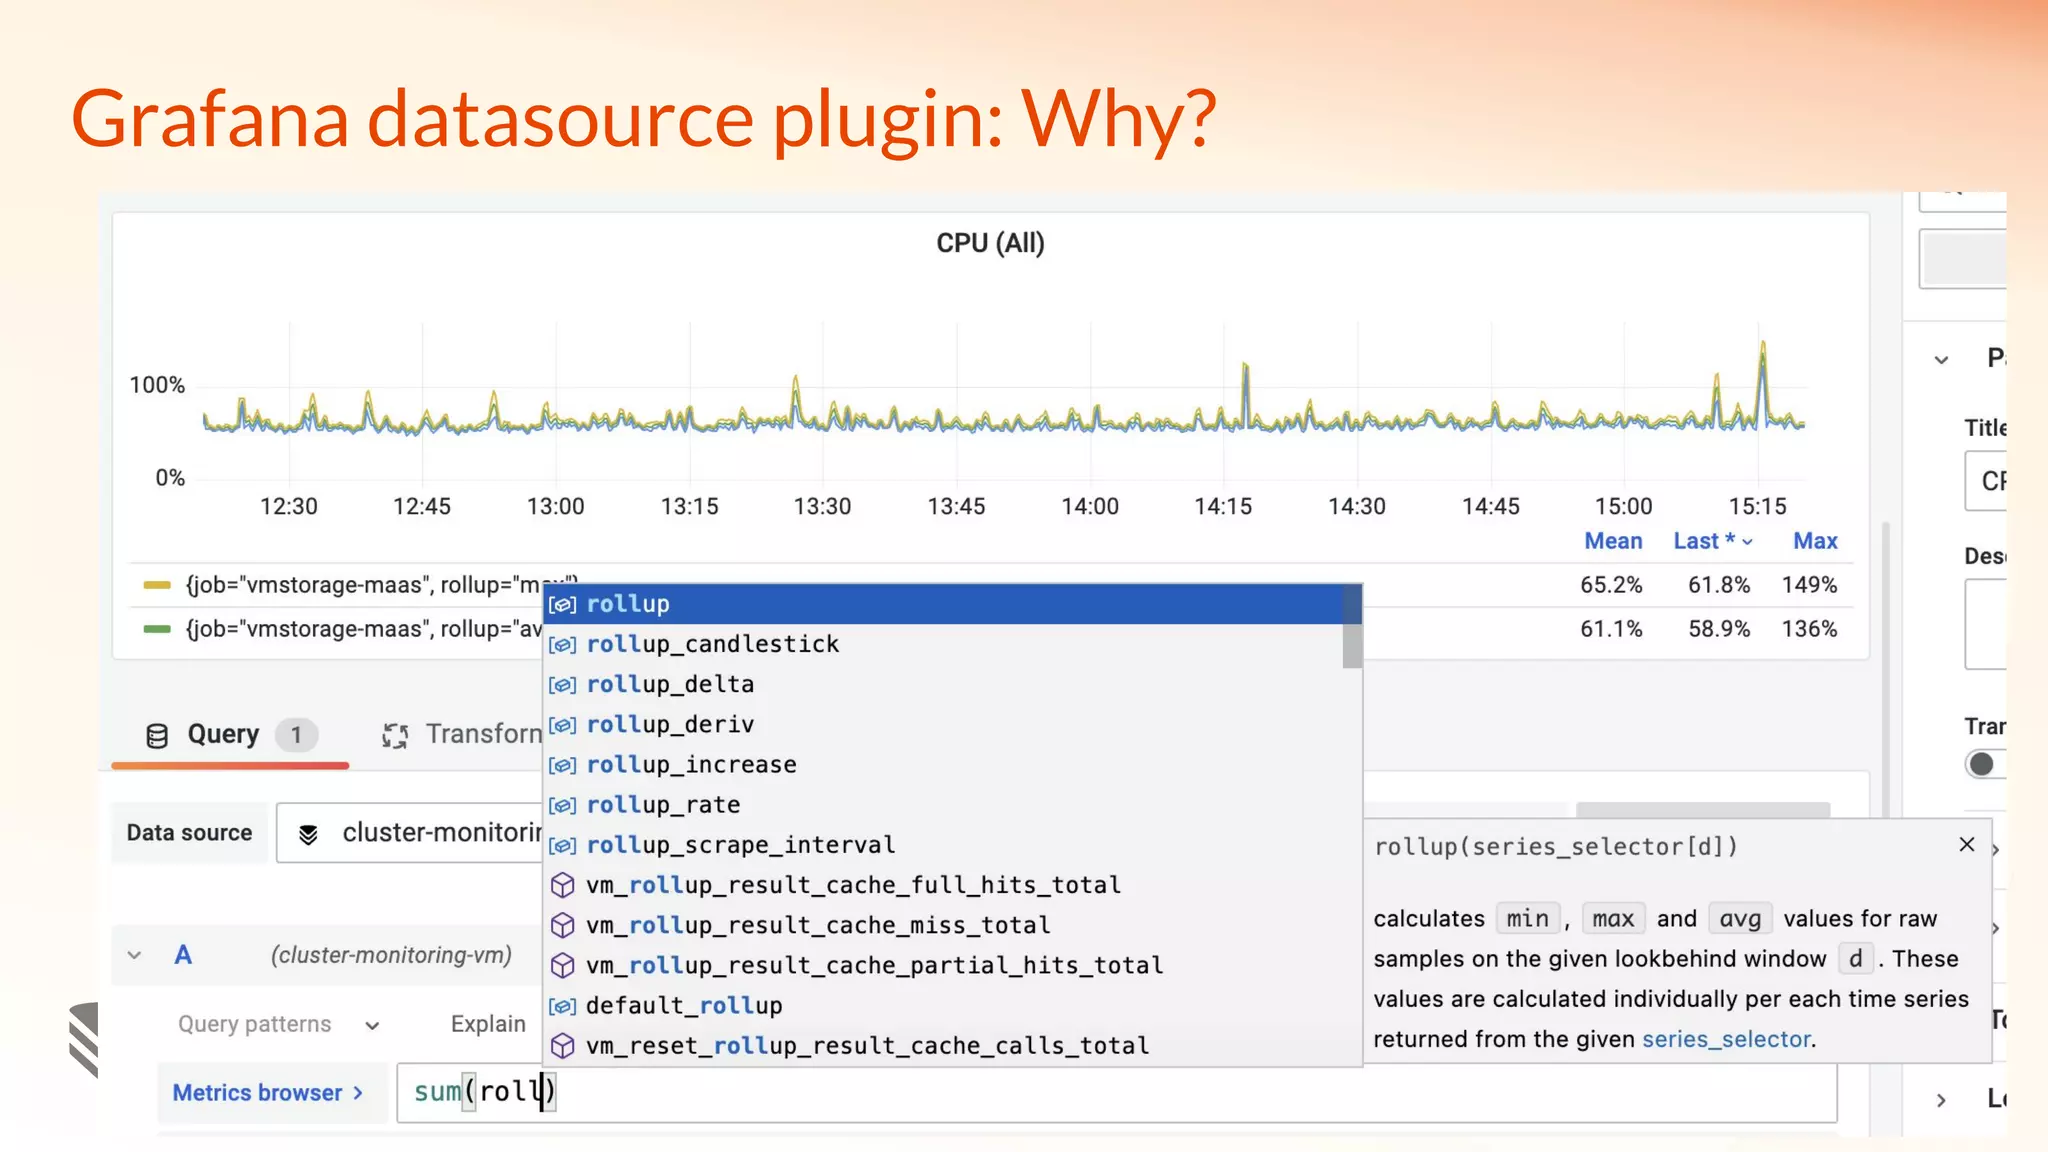
Task: Click the Transform tab icon
Action: [395, 736]
